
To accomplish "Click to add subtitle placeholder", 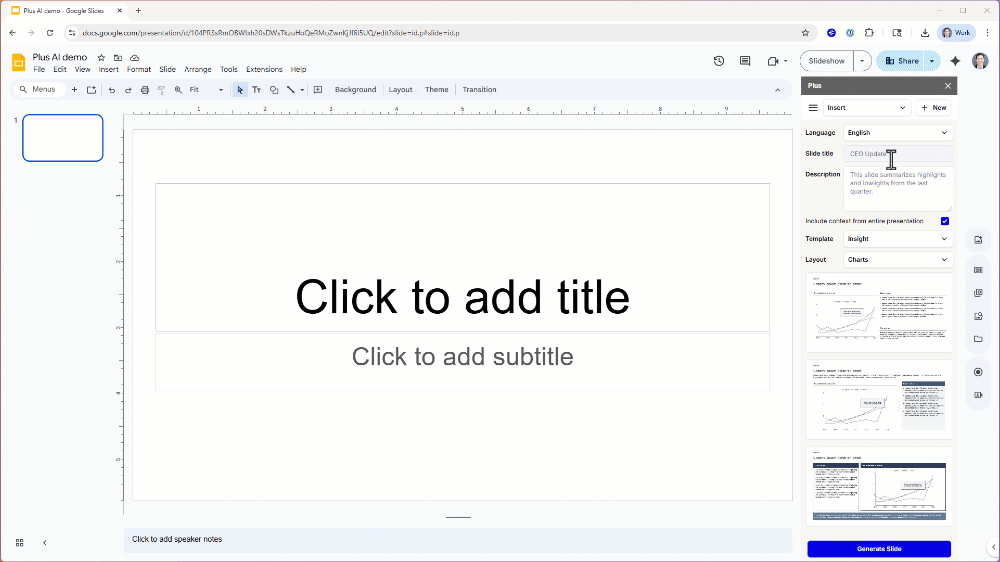I will click(462, 362).
